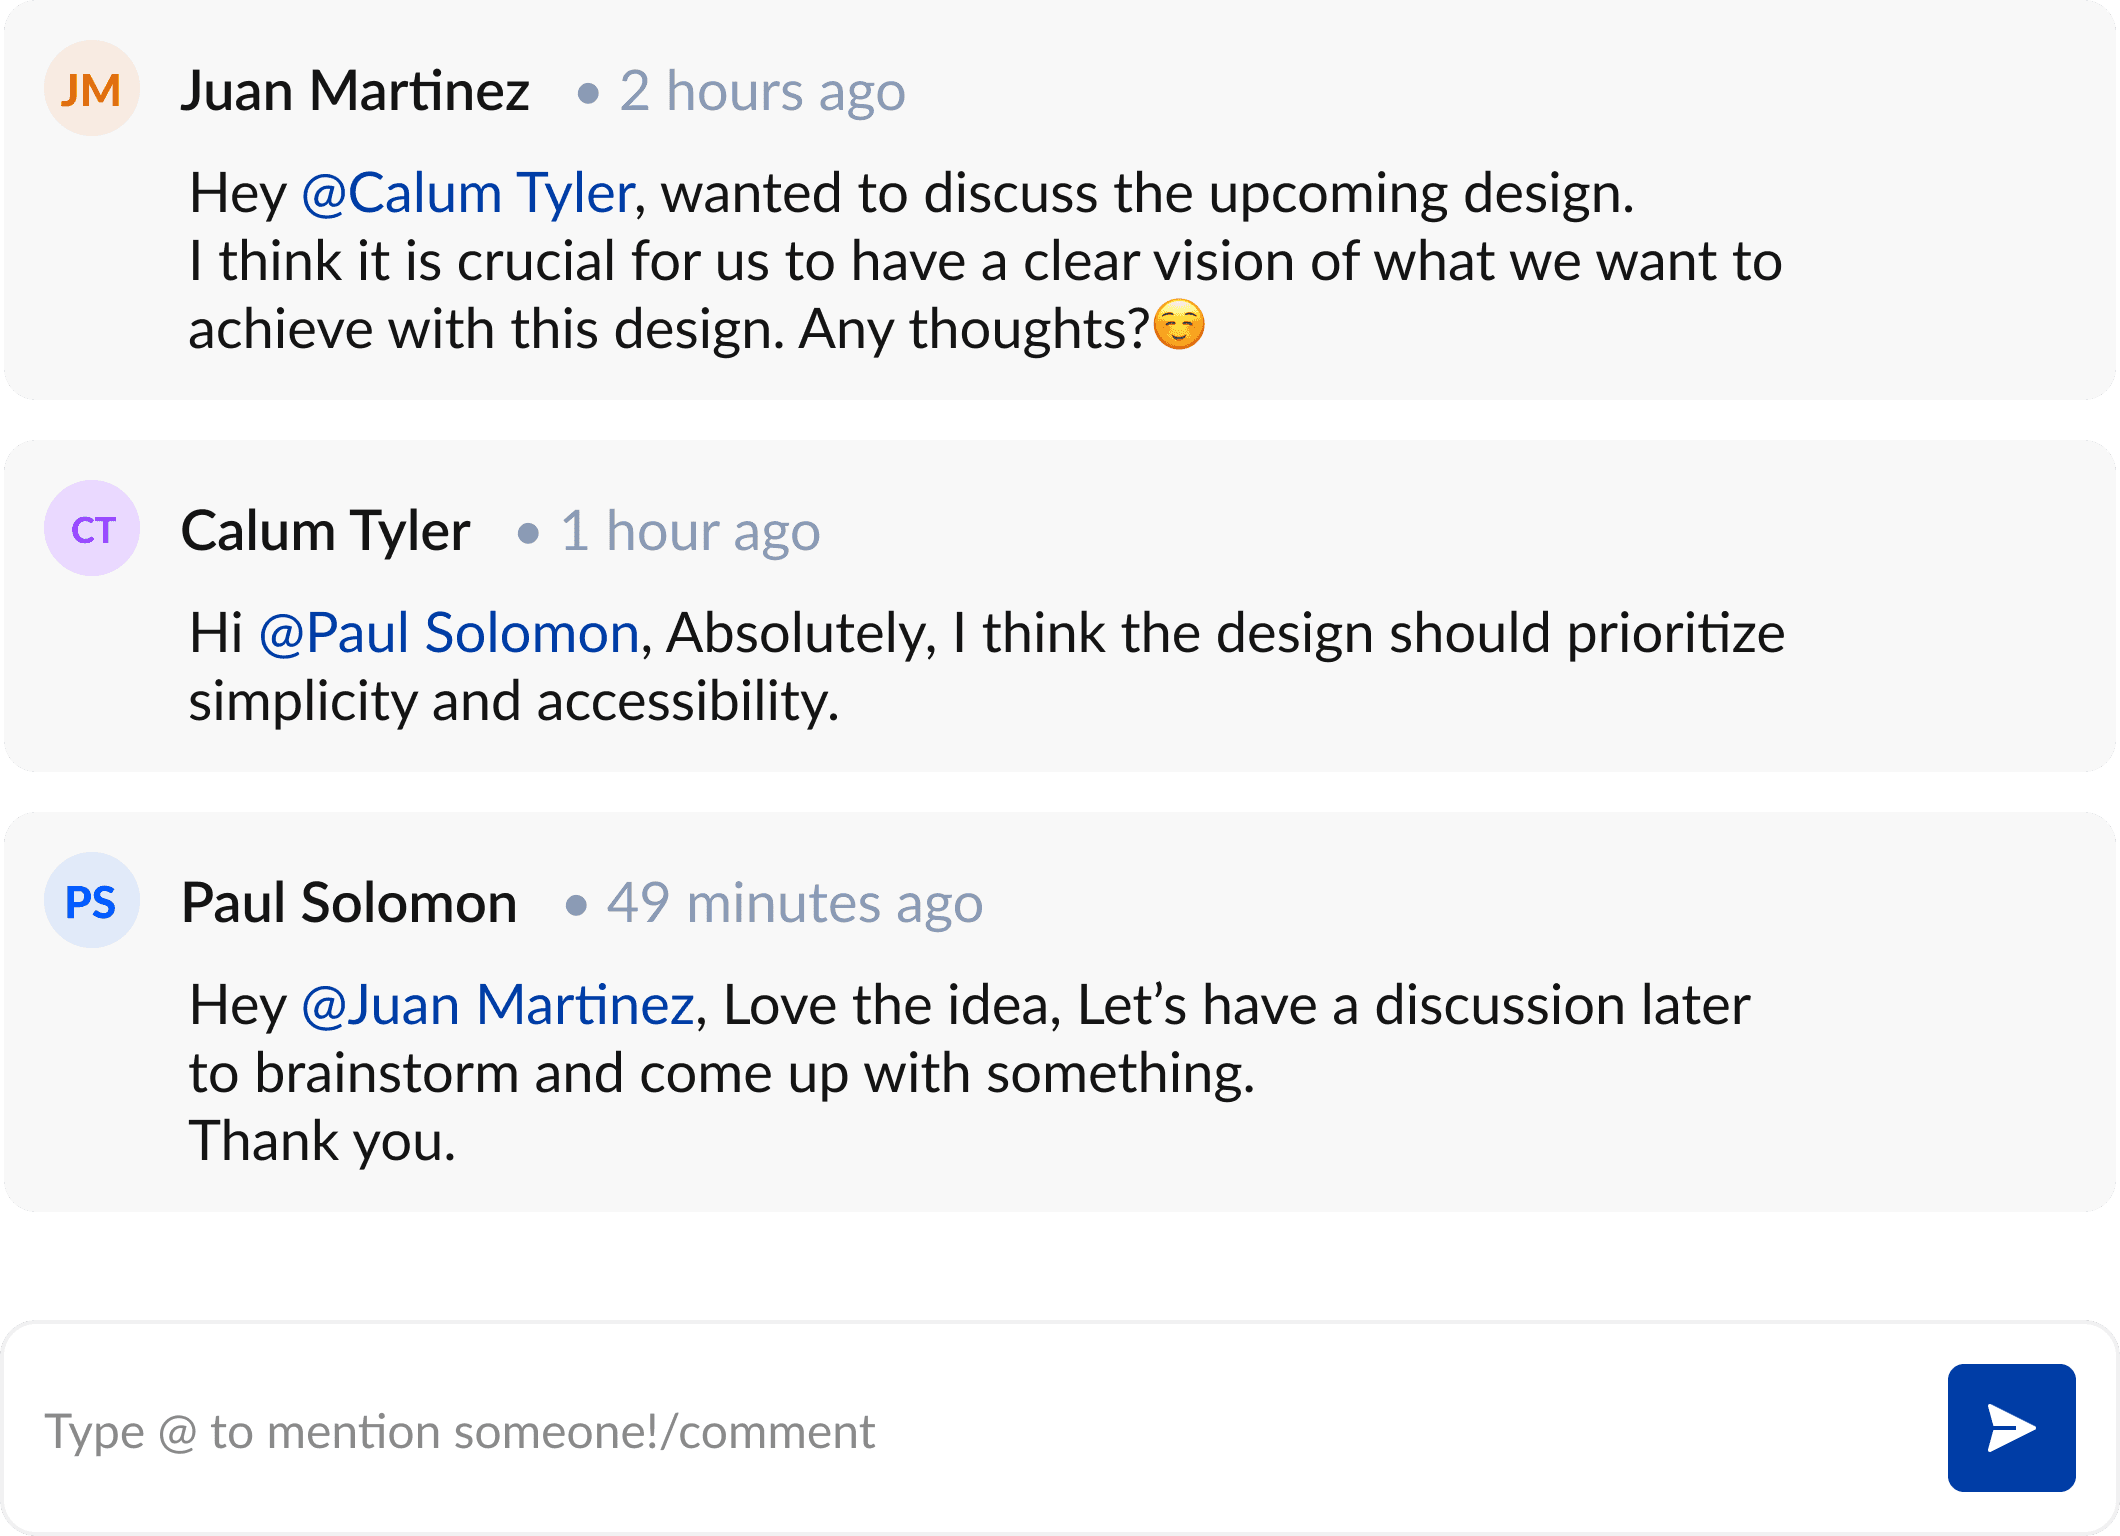Open the @Juan Martinez mention link

[x=498, y=1005]
